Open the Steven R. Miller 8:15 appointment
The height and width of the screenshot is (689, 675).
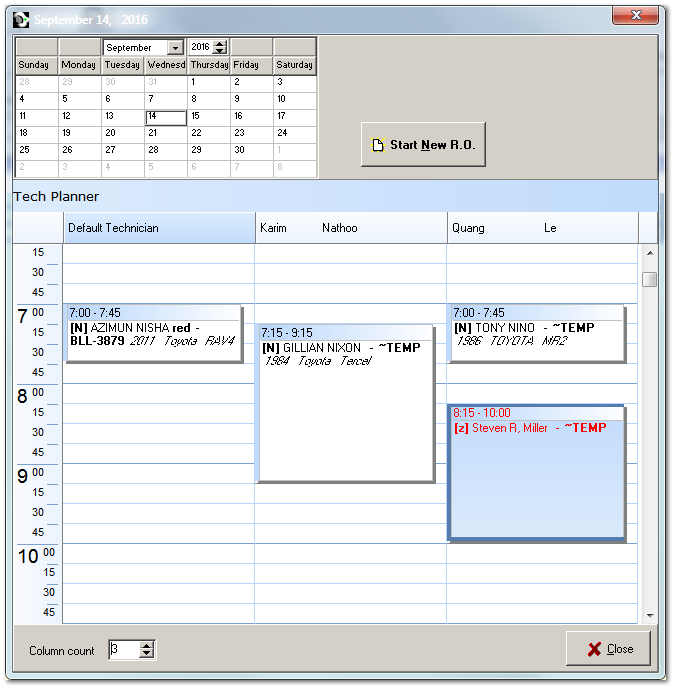pyautogui.click(x=537, y=474)
